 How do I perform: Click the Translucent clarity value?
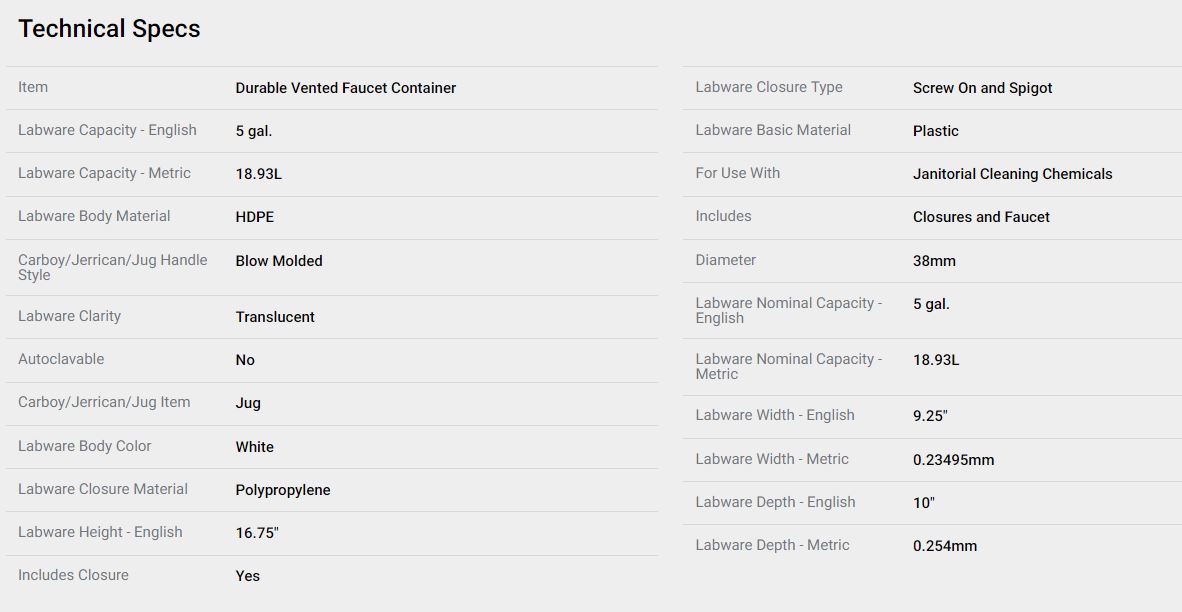(x=275, y=317)
